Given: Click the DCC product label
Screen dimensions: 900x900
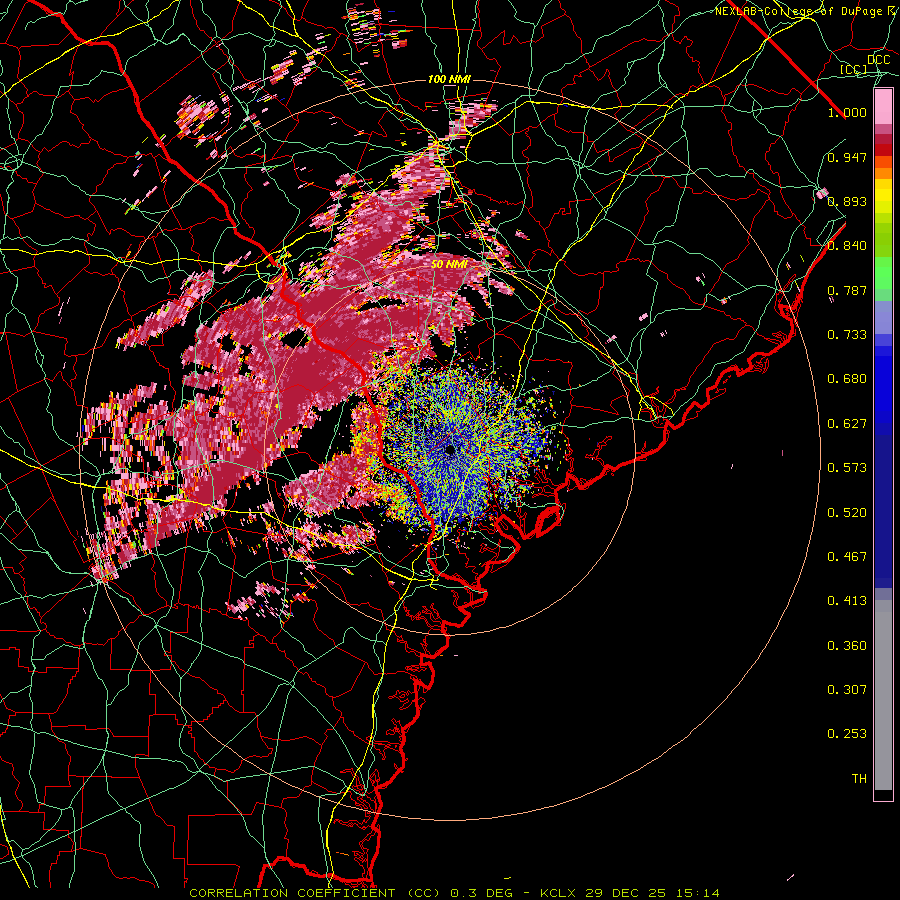Looking at the screenshot, I should [x=878, y=60].
